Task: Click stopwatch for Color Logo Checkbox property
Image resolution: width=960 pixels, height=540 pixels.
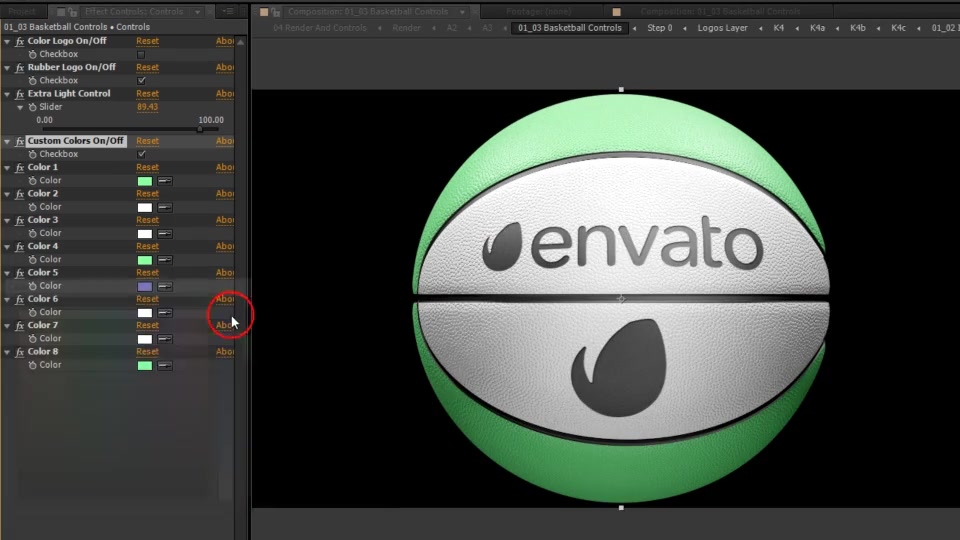Action: click(32, 54)
